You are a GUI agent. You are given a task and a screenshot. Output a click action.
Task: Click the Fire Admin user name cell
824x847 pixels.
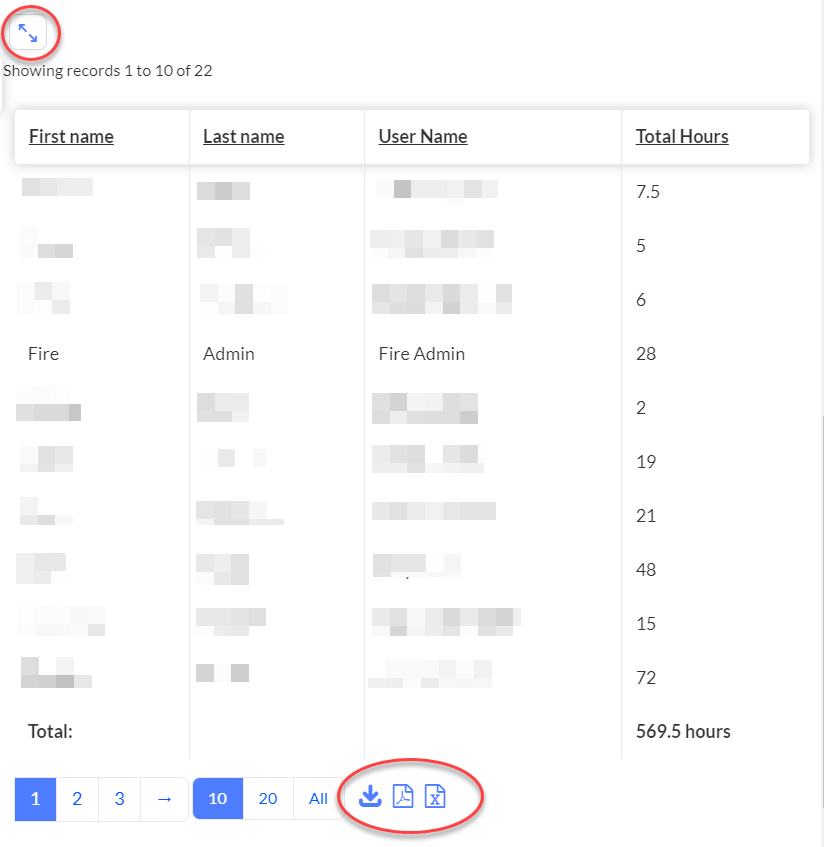[x=421, y=354]
